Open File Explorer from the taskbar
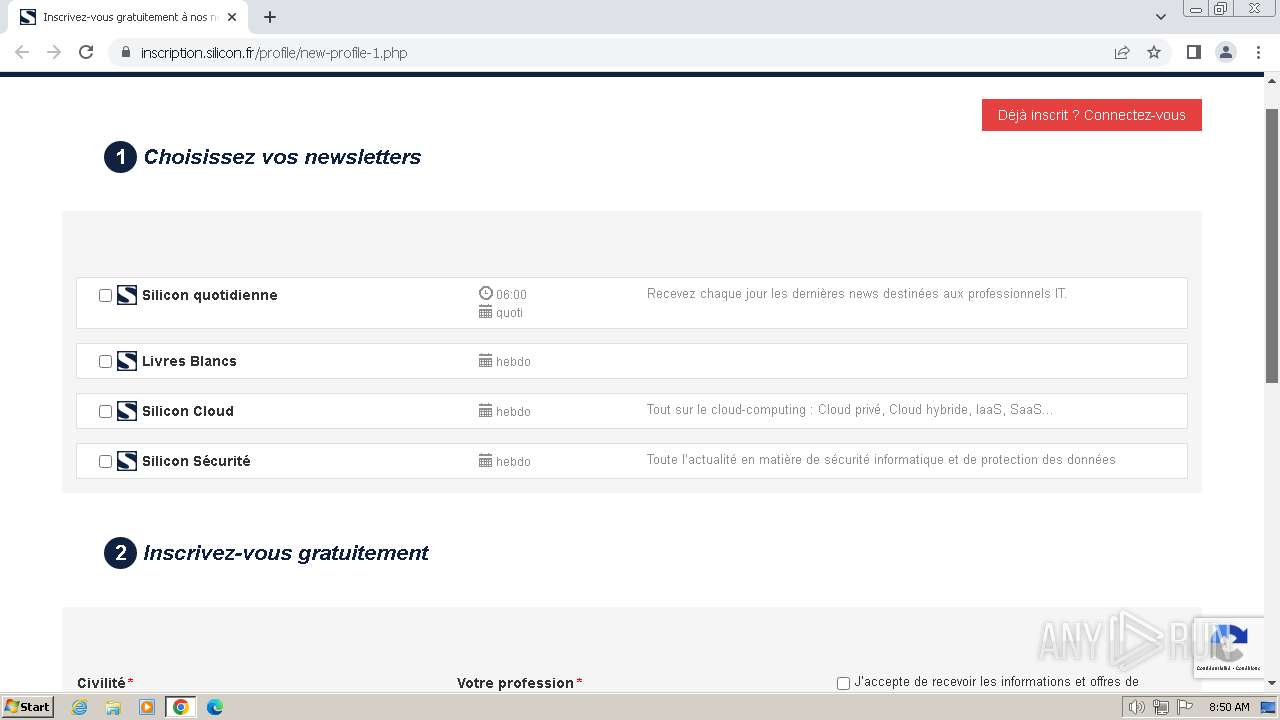The image size is (1280, 720). coord(113,707)
